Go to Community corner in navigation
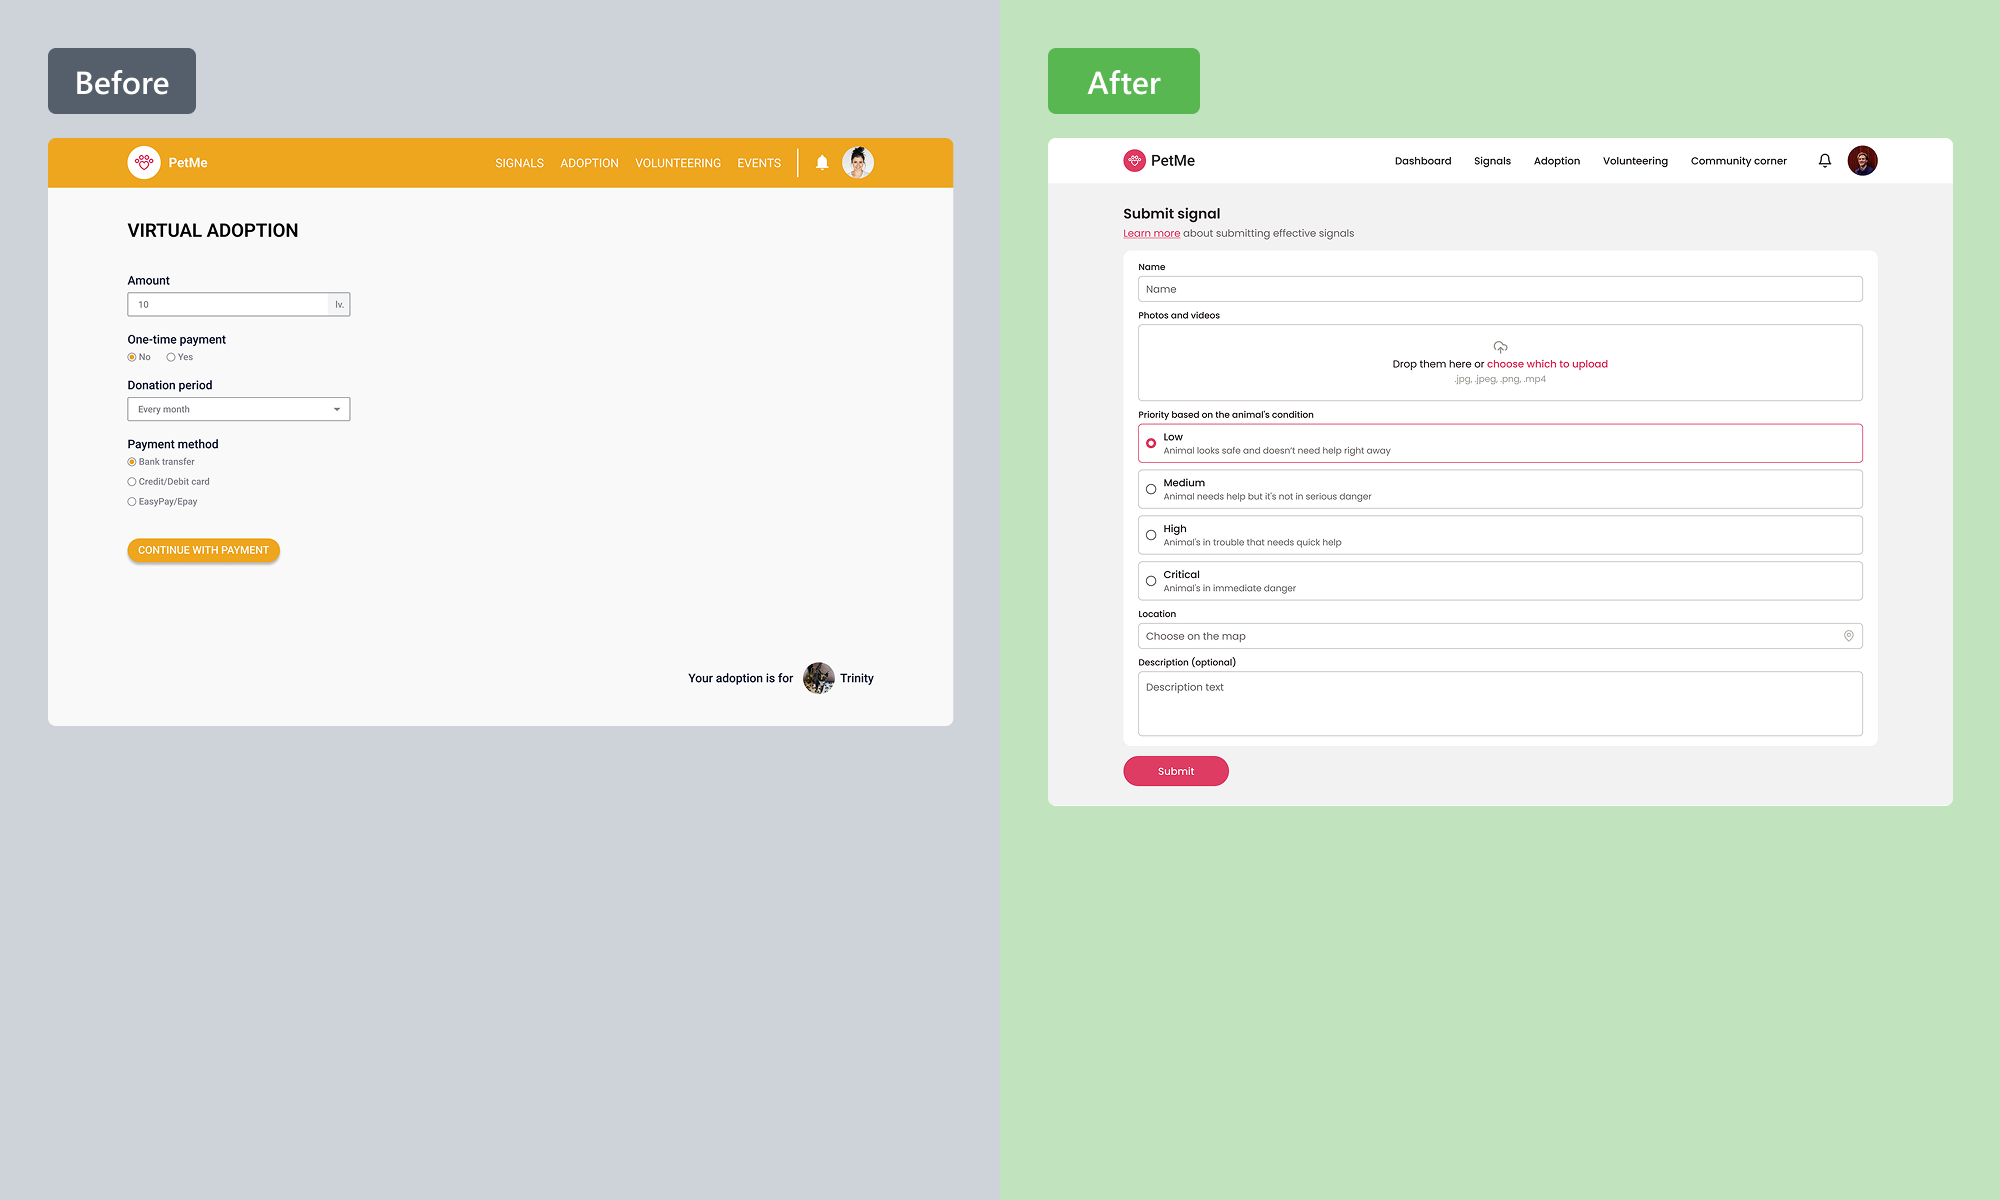Image resolution: width=2000 pixels, height=1200 pixels. 1738,161
